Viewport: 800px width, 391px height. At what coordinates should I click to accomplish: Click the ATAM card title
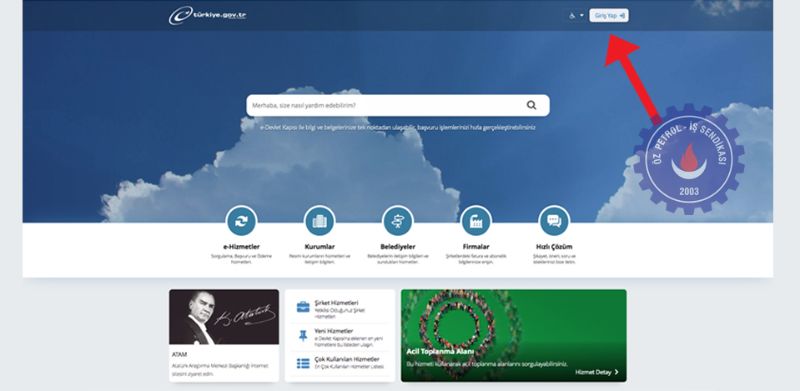tap(180, 354)
